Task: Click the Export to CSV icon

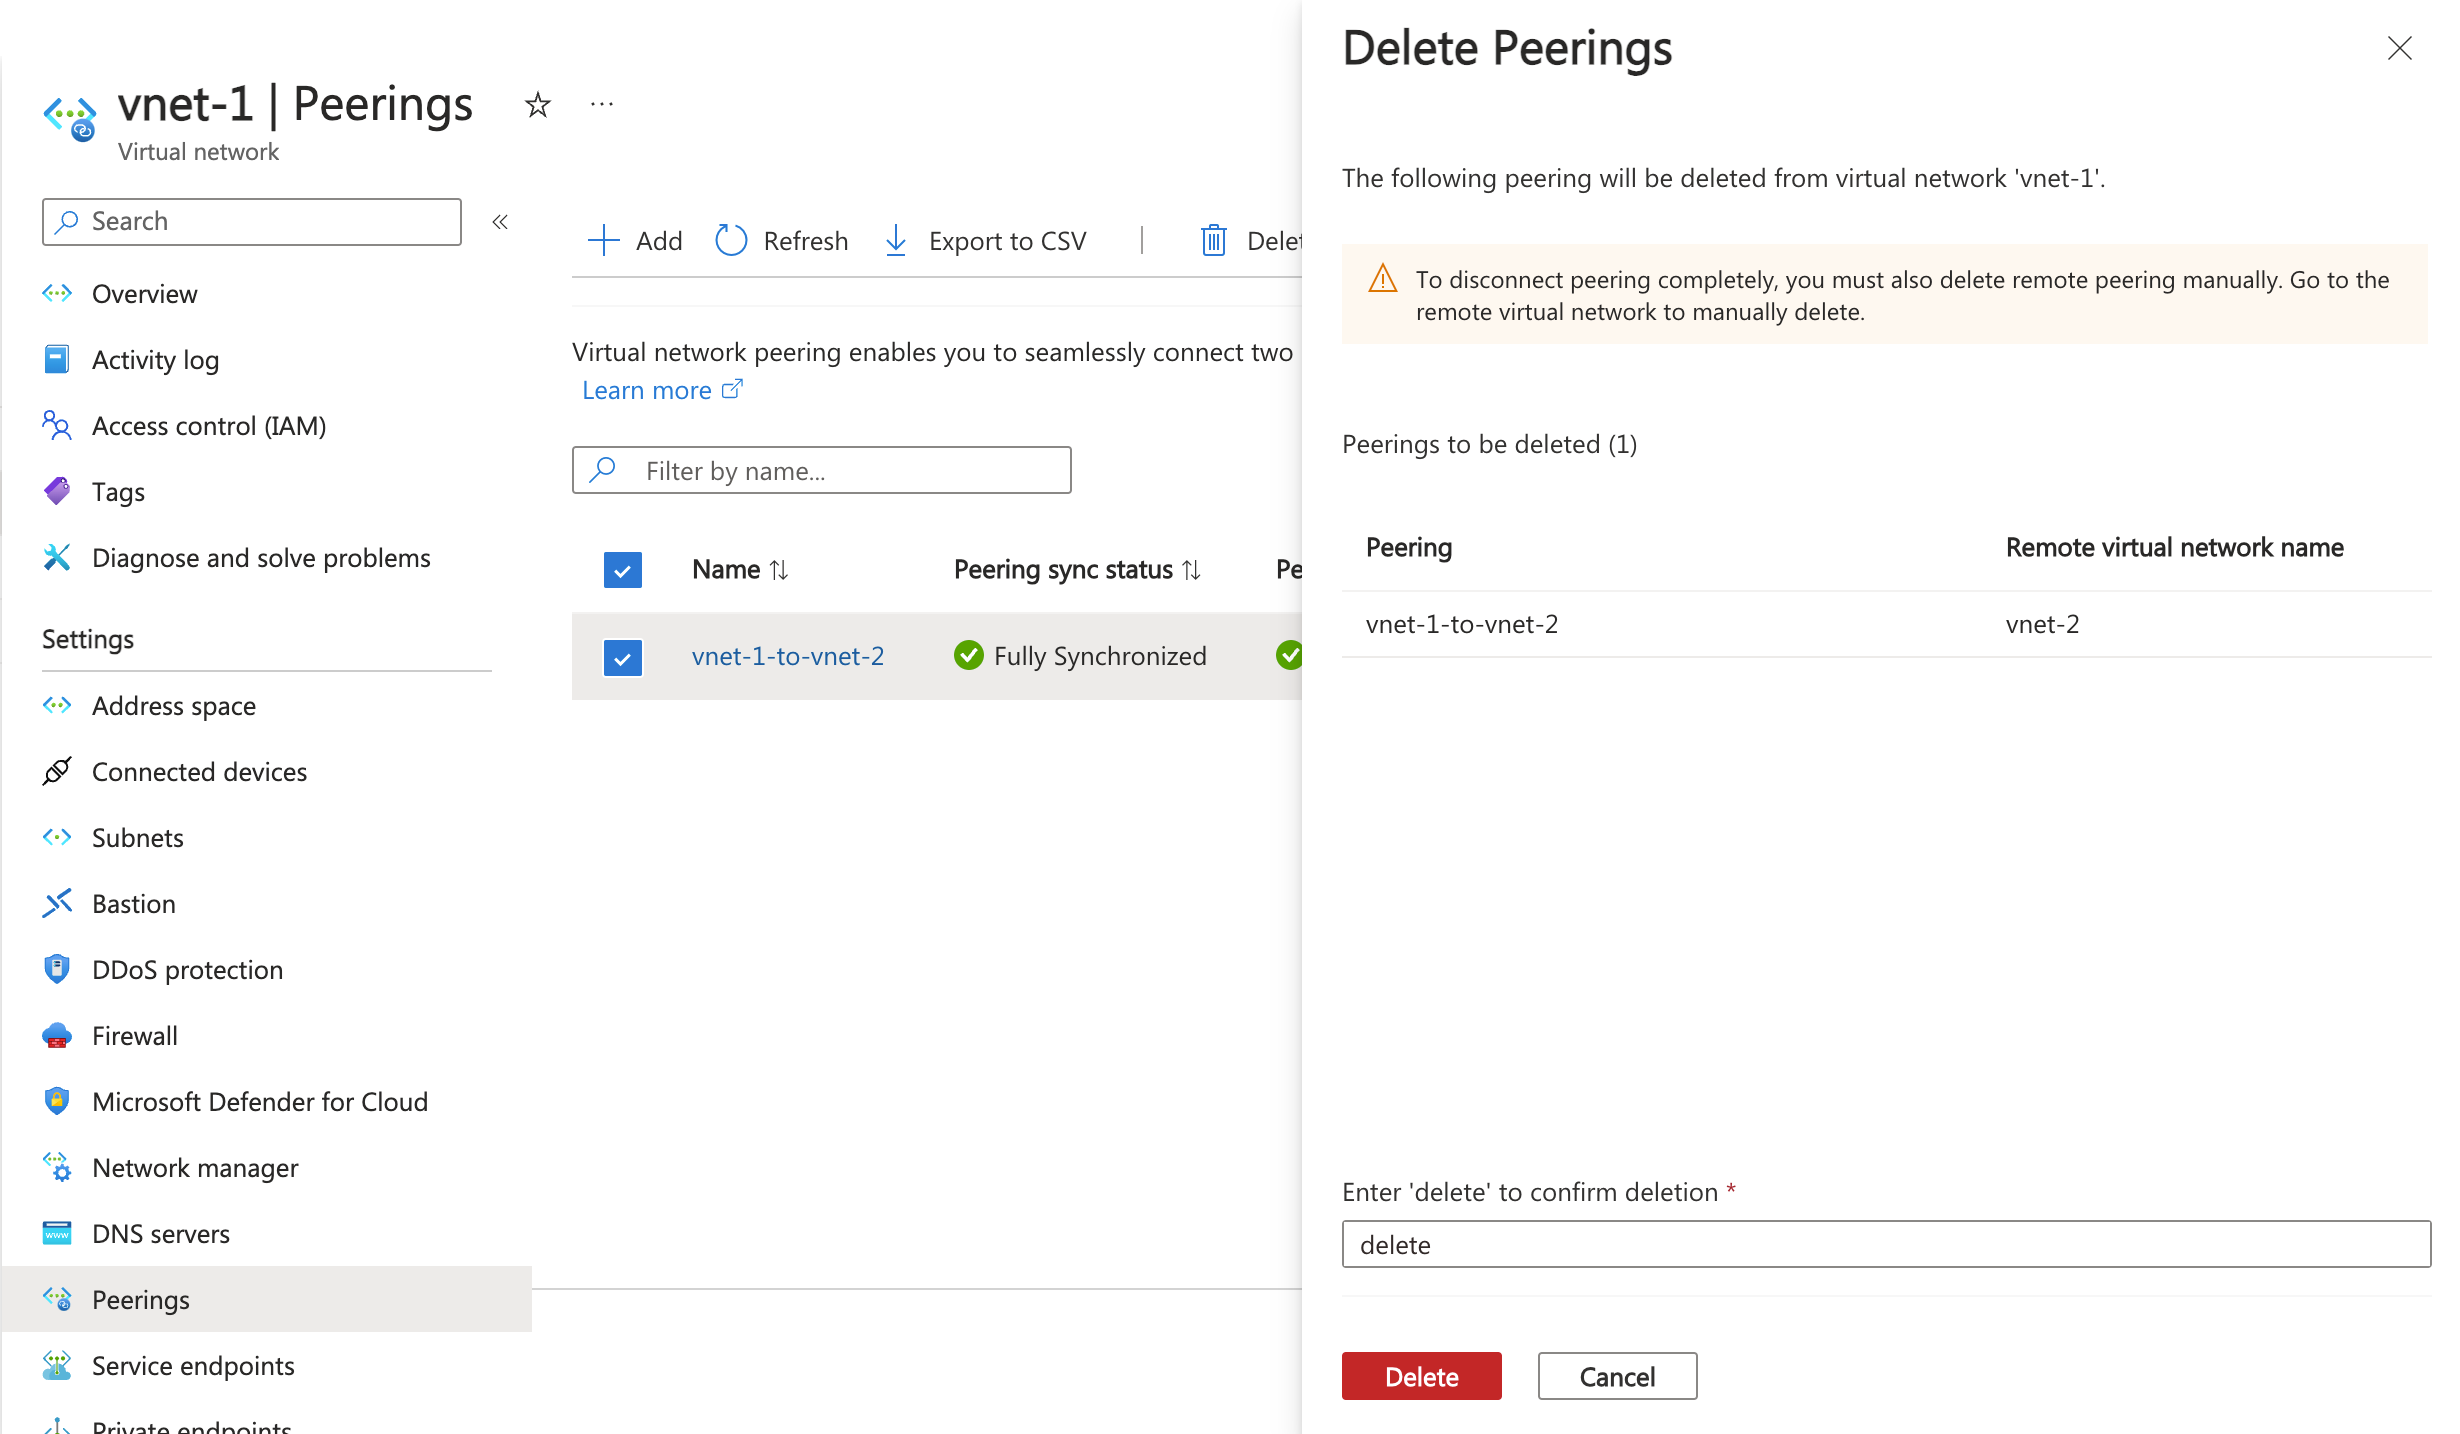Action: (895, 239)
